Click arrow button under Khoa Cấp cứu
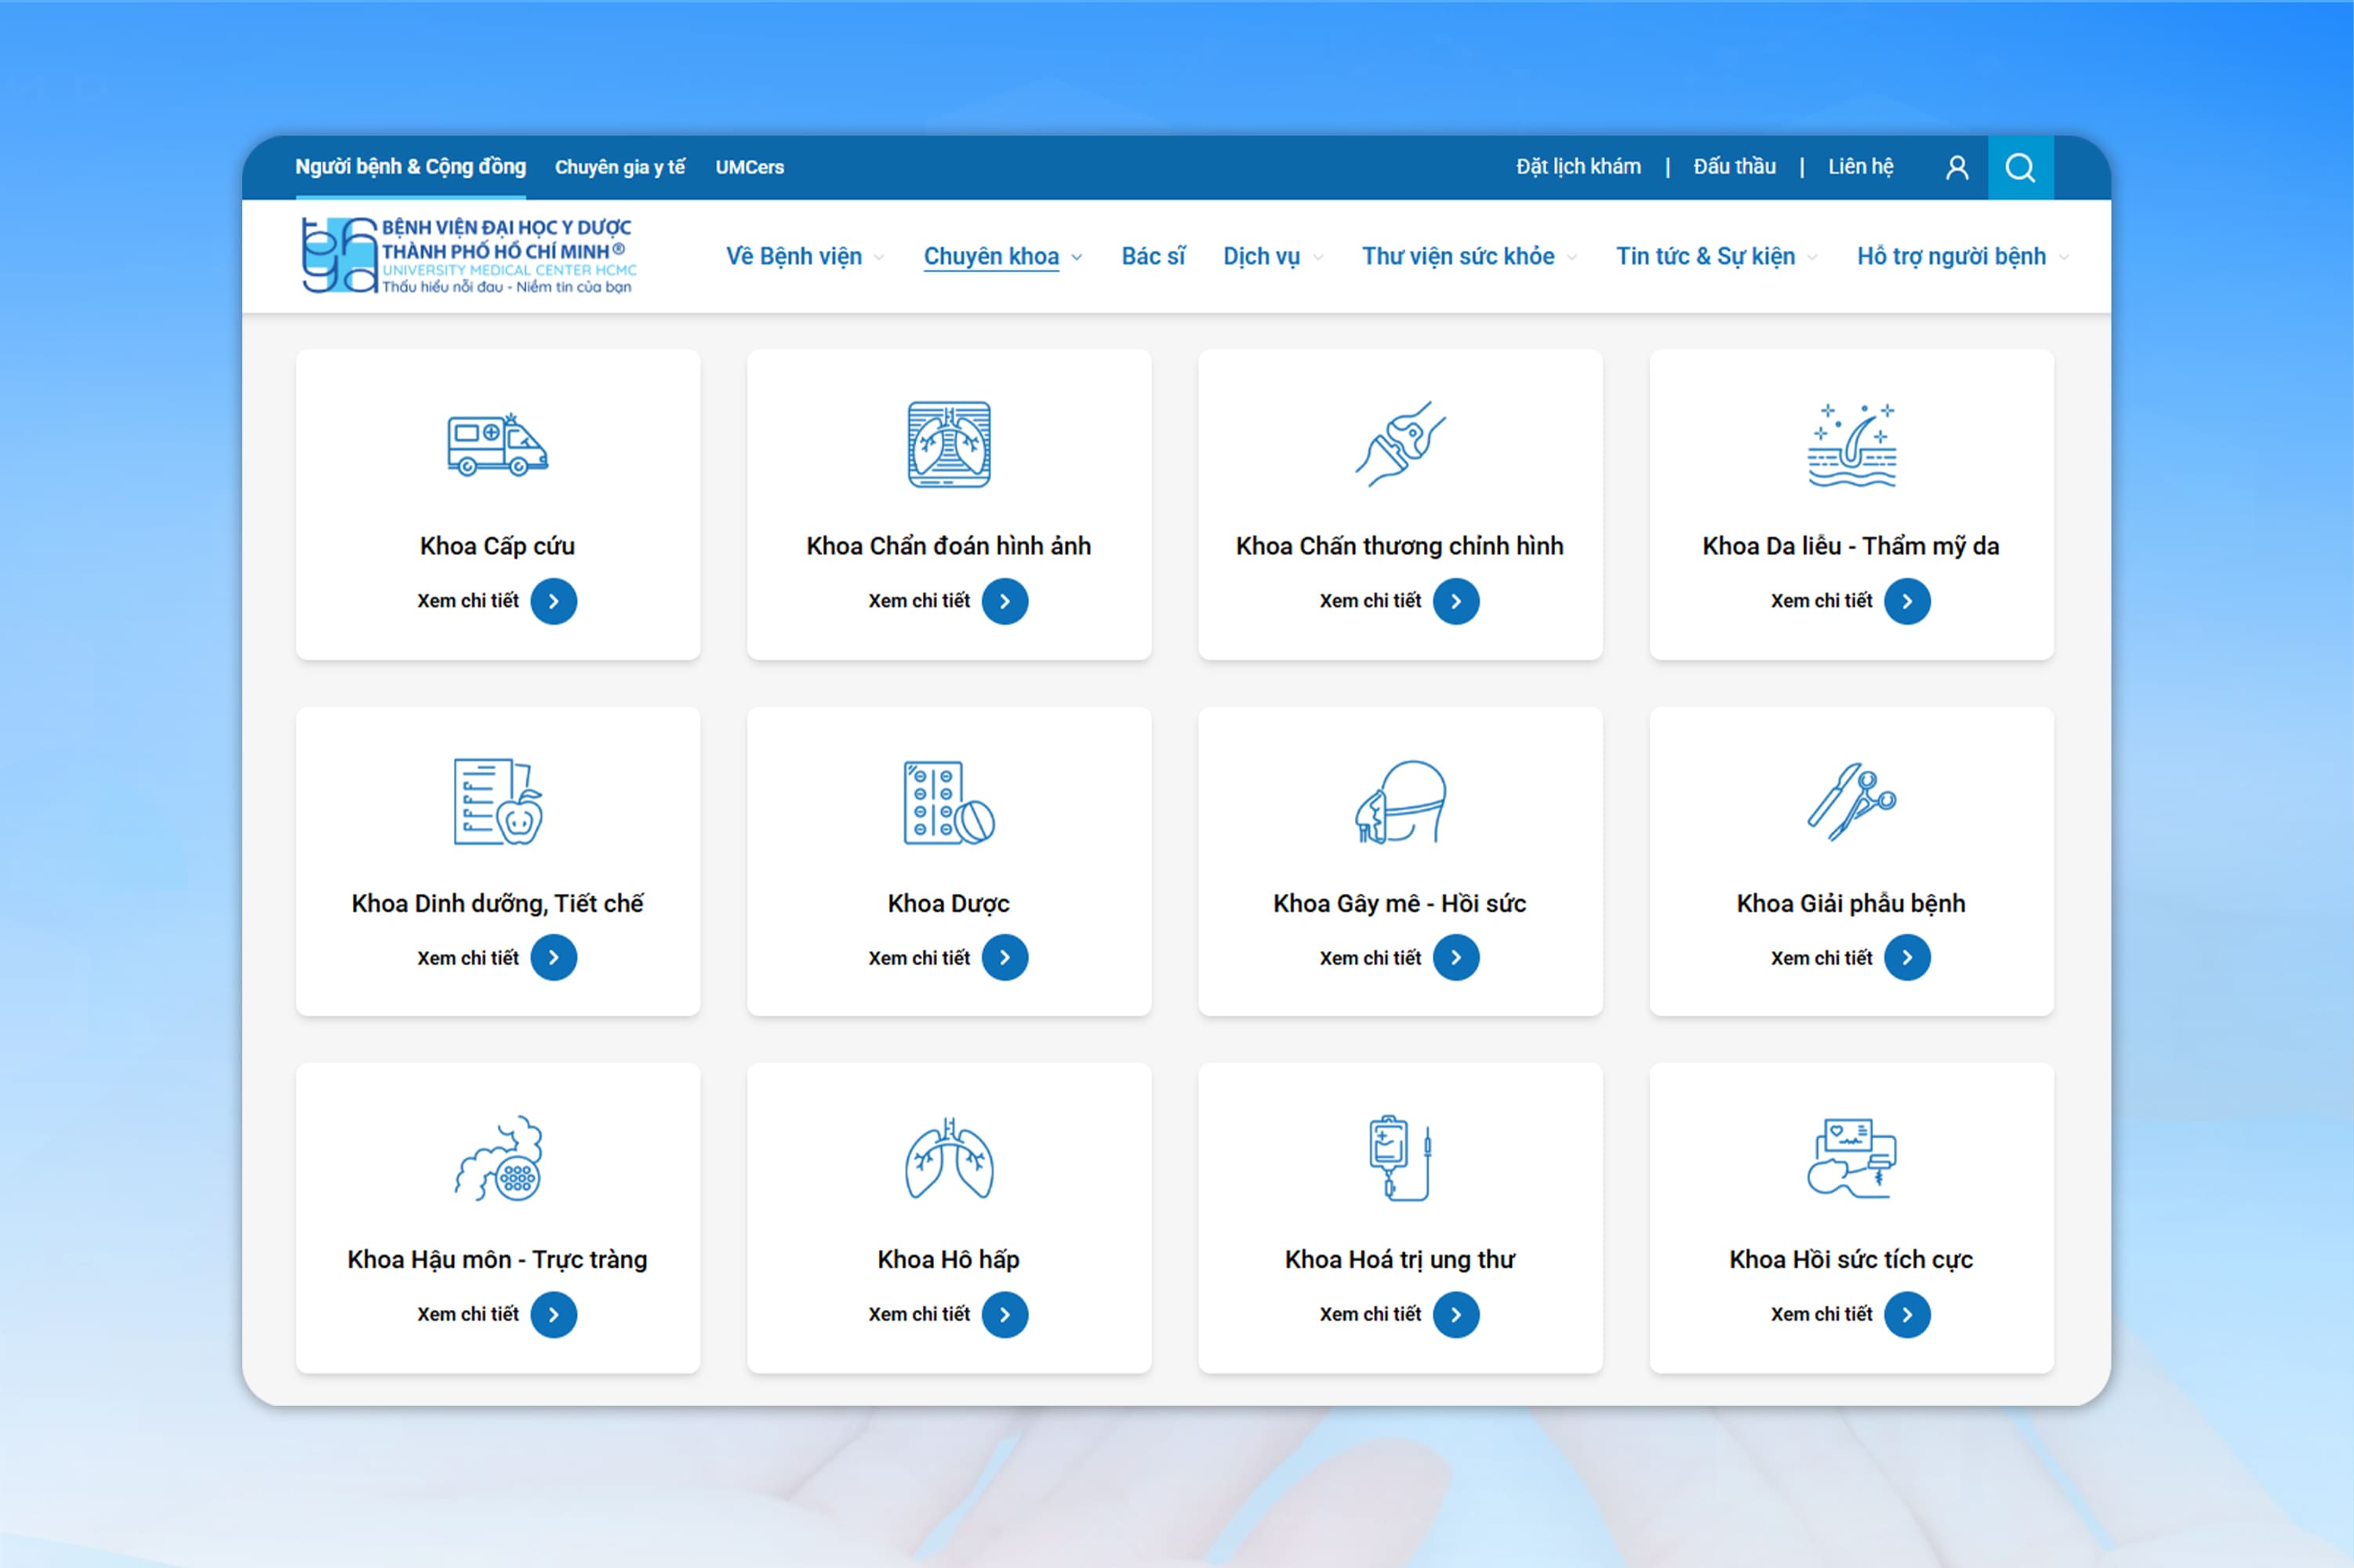The width and height of the screenshot is (2354, 1568). [553, 601]
